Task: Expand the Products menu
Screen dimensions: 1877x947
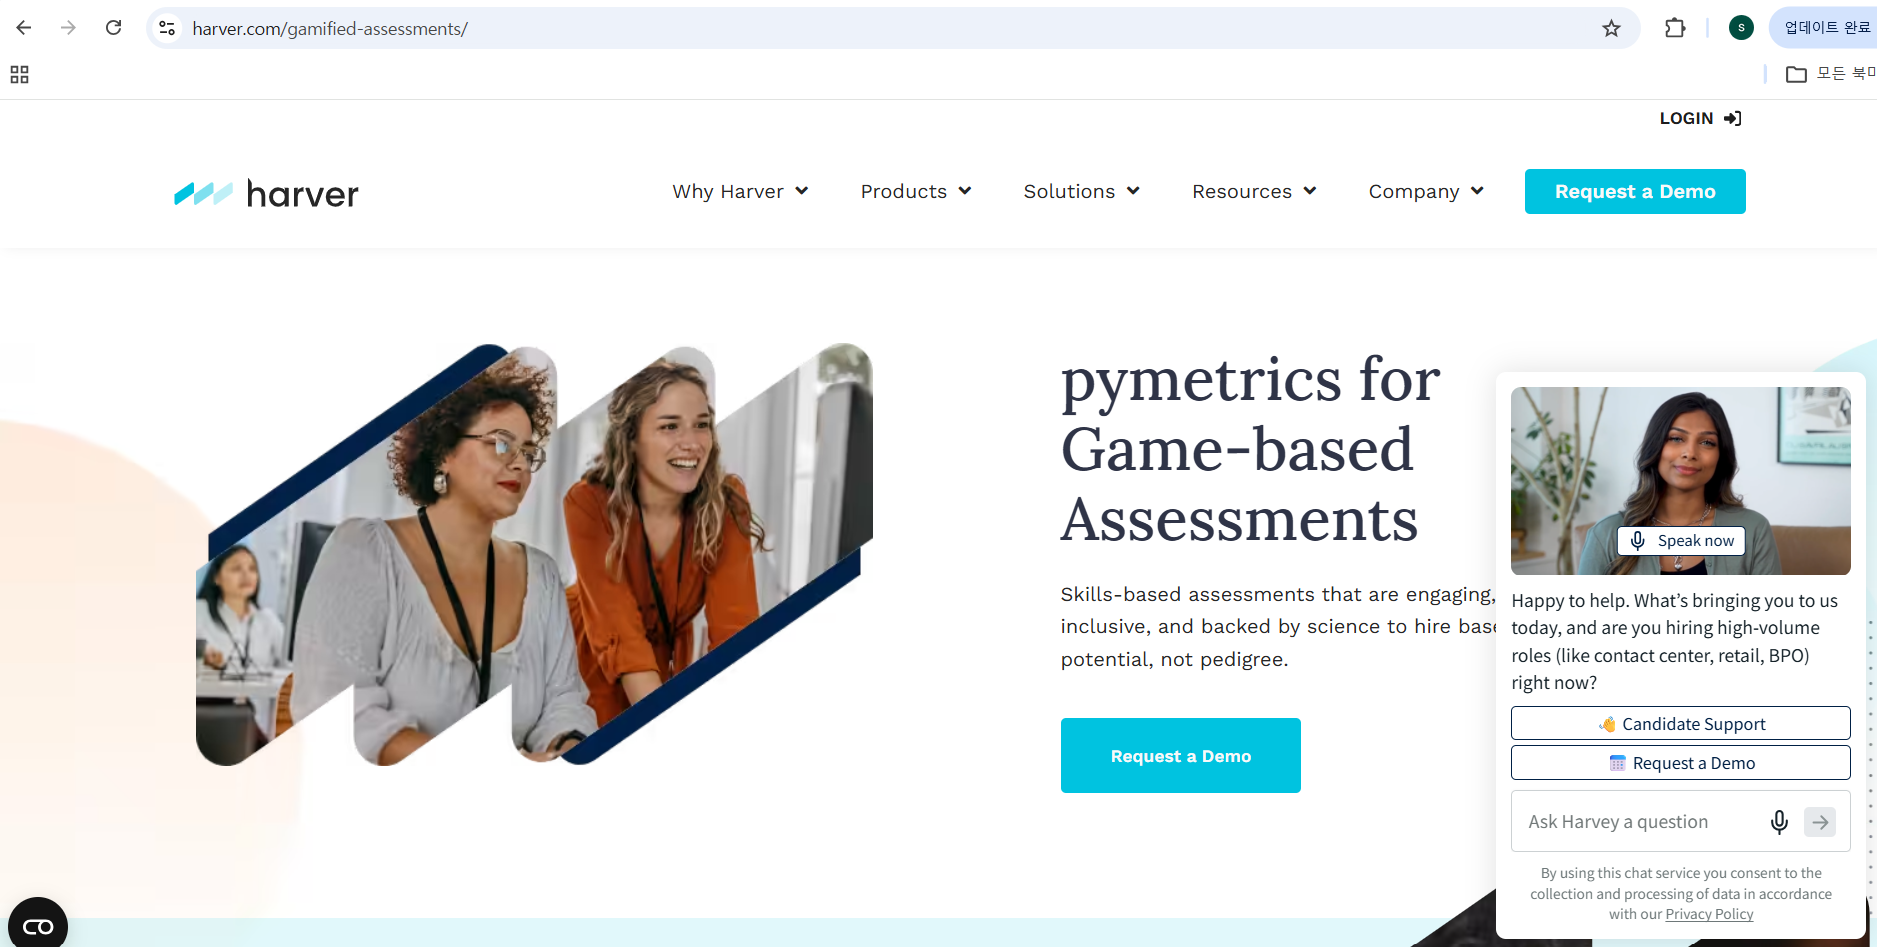Action: (x=916, y=191)
